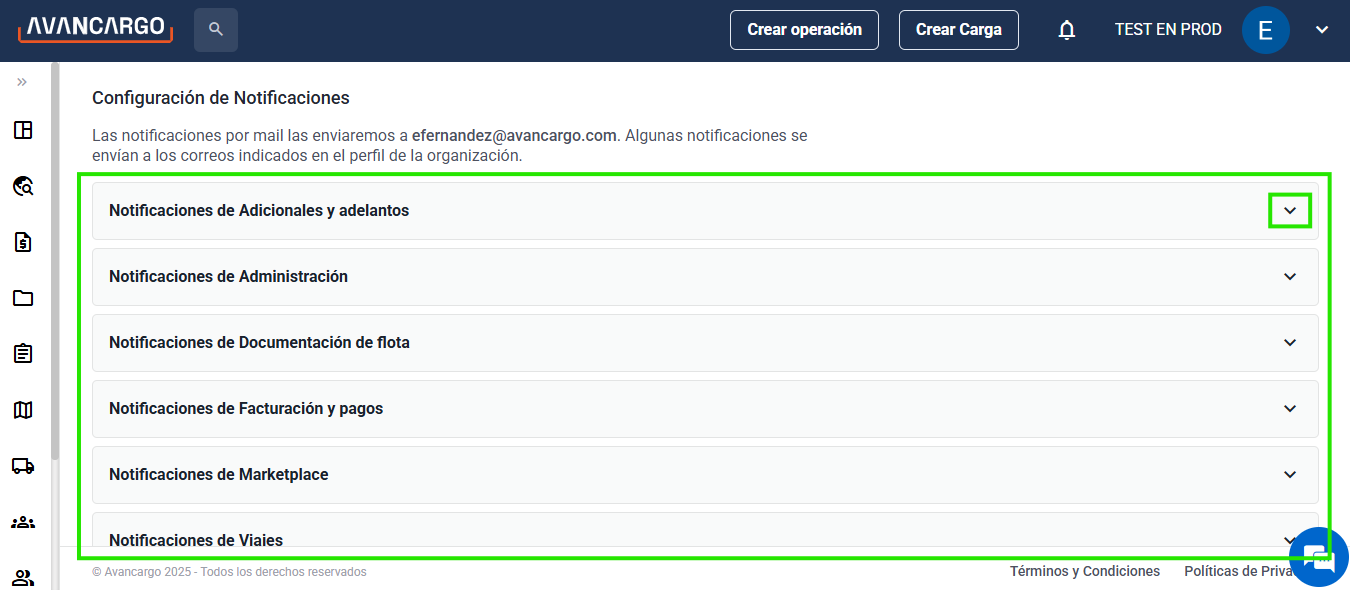Image resolution: width=1350 pixels, height=590 pixels.
Task: Expand the sidebar with the double-arrow icon
Action: tap(22, 82)
